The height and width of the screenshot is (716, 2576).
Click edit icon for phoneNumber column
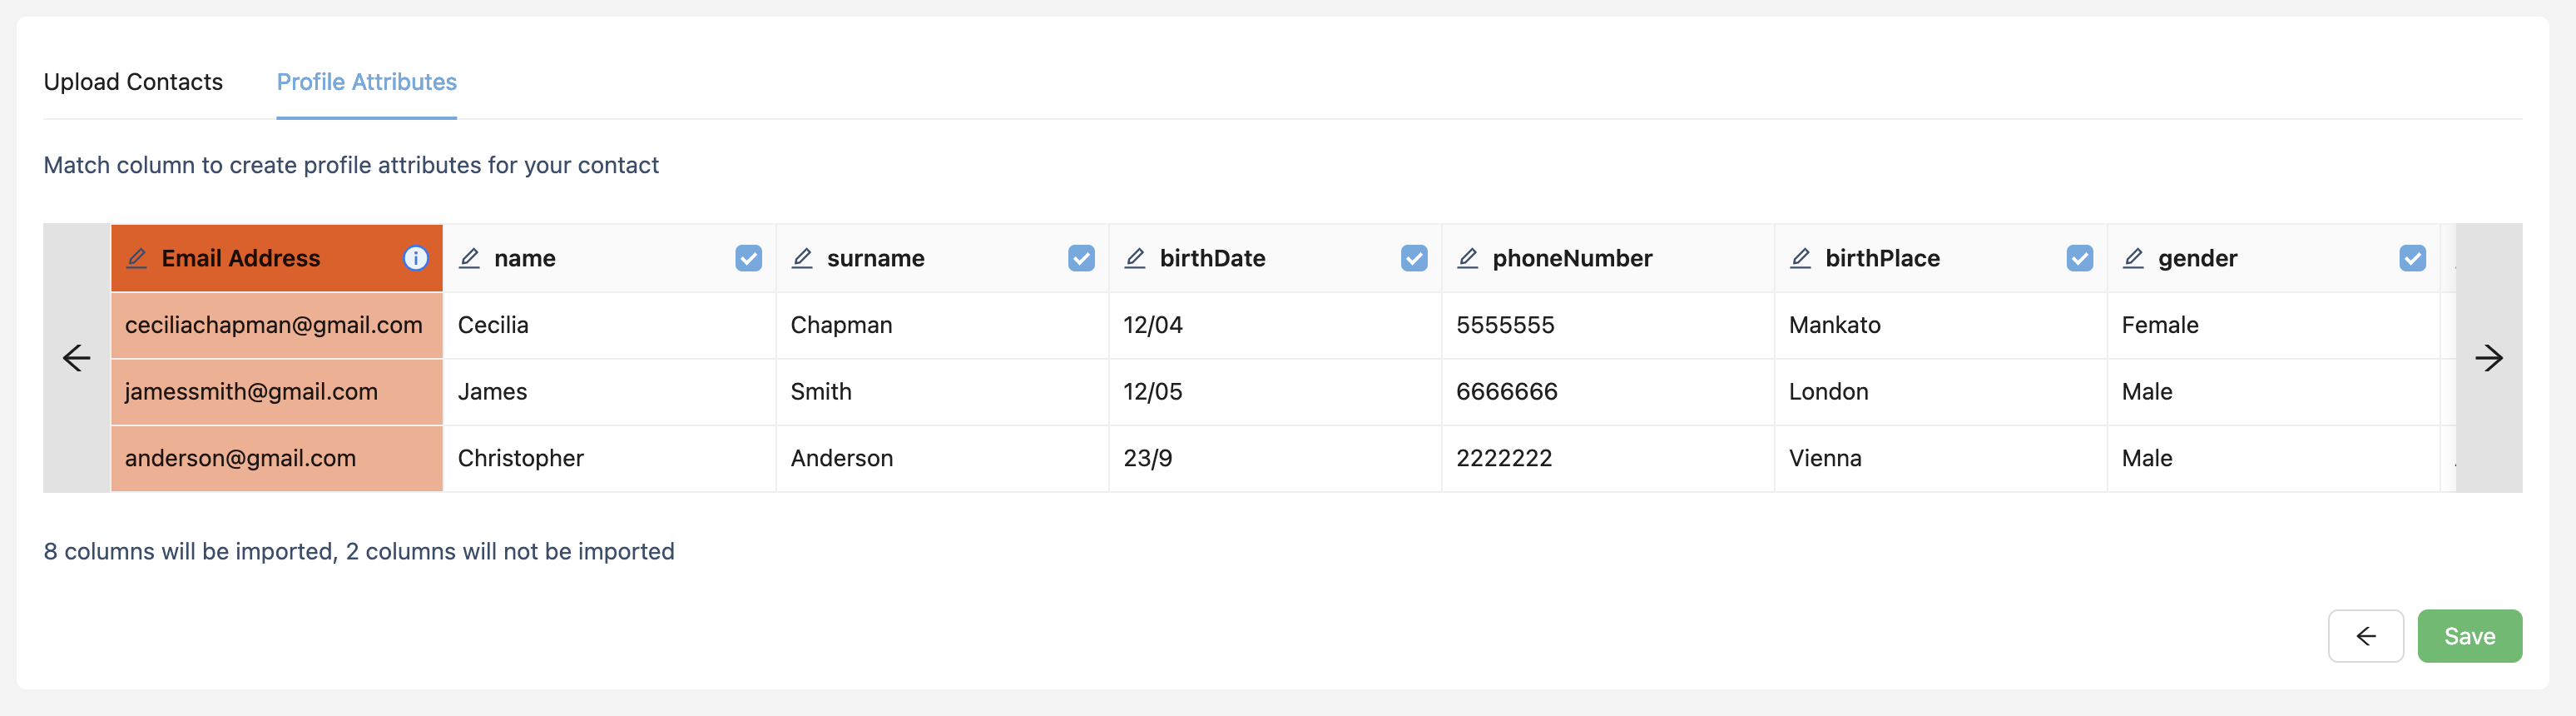pyautogui.click(x=1467, y=258)
